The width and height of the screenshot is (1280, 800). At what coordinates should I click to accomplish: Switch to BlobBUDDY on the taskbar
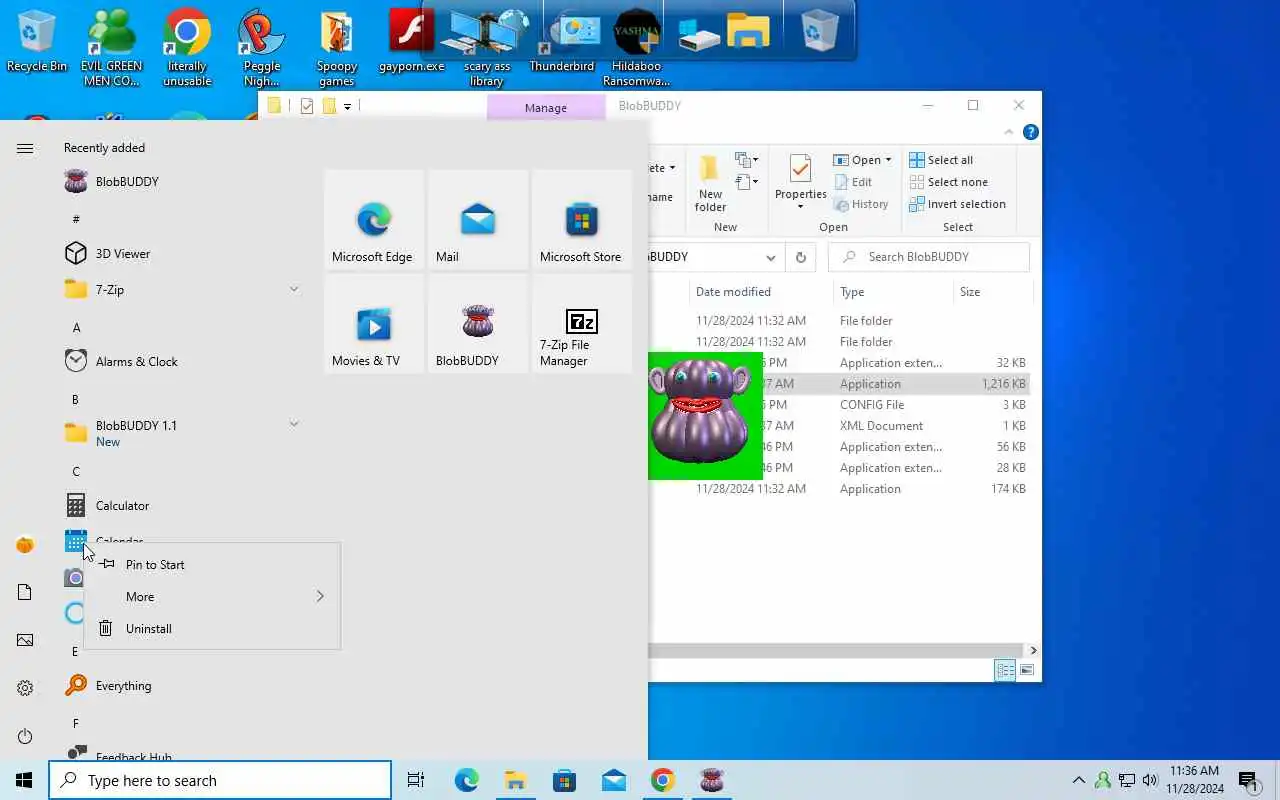pos(711,780)
